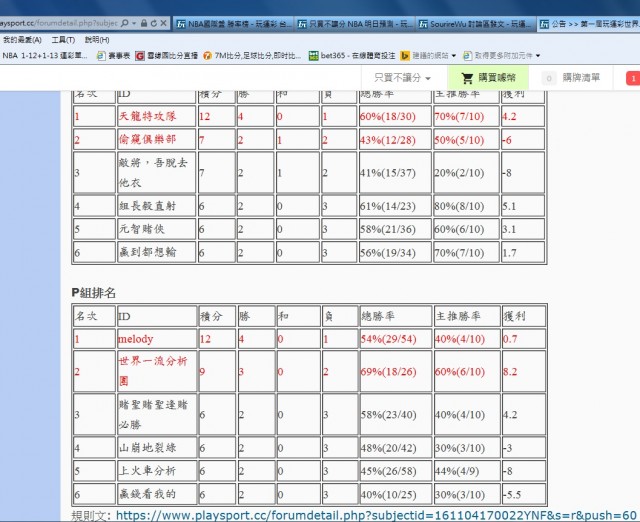Click the 購買噱幣 button
The image size is (640, 522).
[489, 78]
